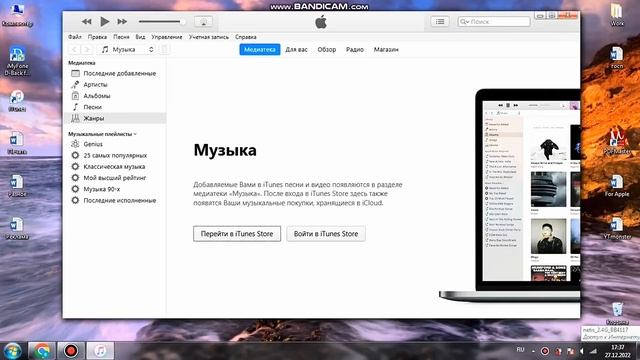Viewport: 640px width, 360px height.
Task: Open the Вид menu
Action: (x=140, y=37)
